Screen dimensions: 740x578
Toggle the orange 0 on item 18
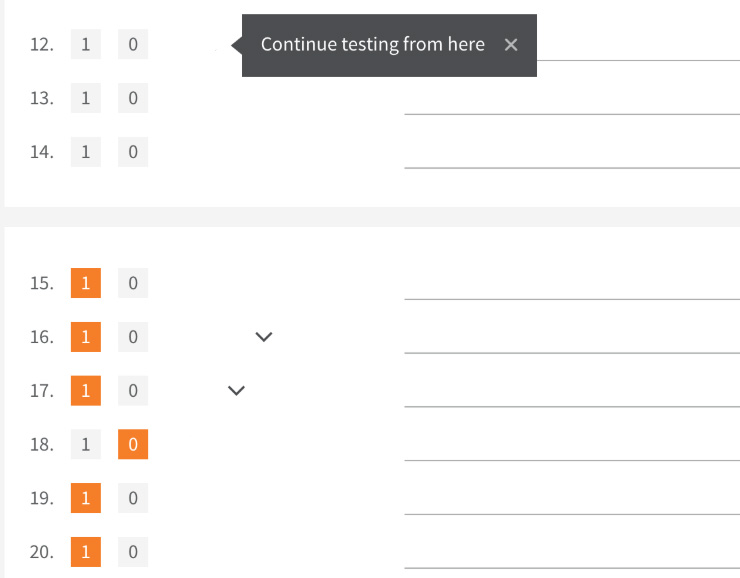(x=133, y=444)
